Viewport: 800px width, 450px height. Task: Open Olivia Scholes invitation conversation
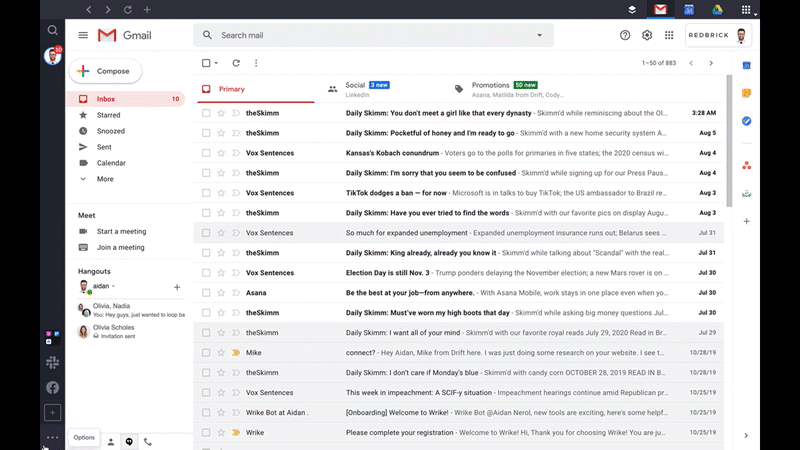coord(131,331)
